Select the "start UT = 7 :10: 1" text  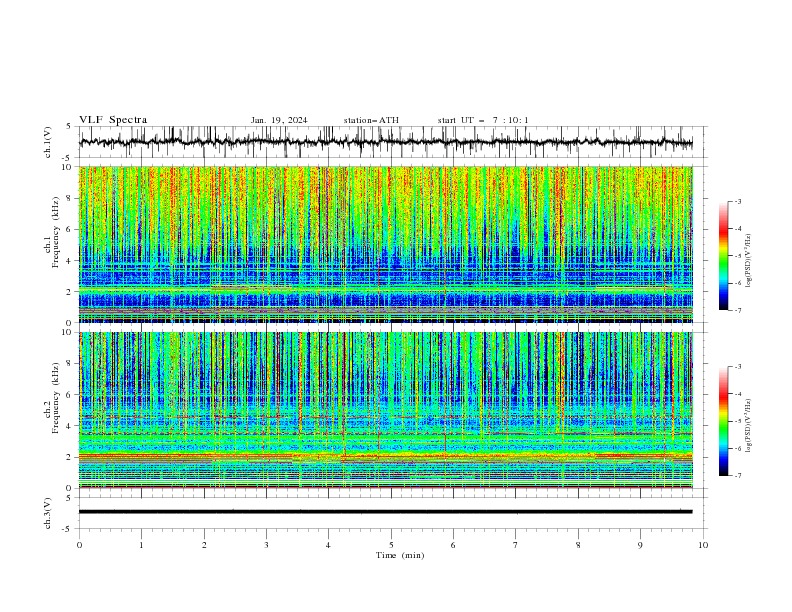coord(483,120)
